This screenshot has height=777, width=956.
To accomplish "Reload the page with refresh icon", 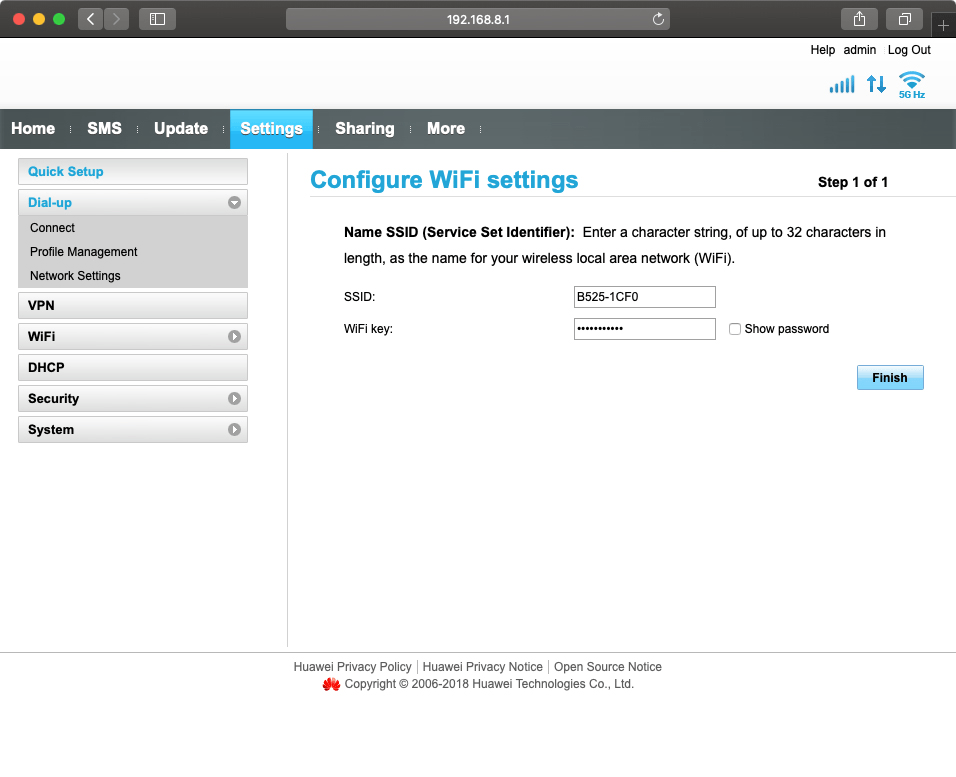I will tap(657, 19).
